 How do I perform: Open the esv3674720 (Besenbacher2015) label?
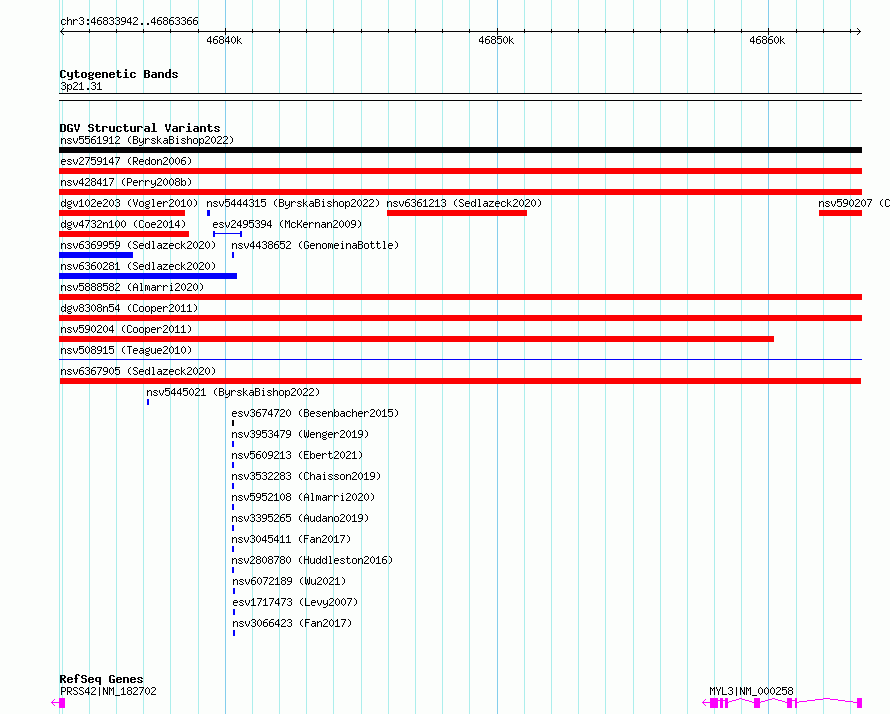coord(315,413)
